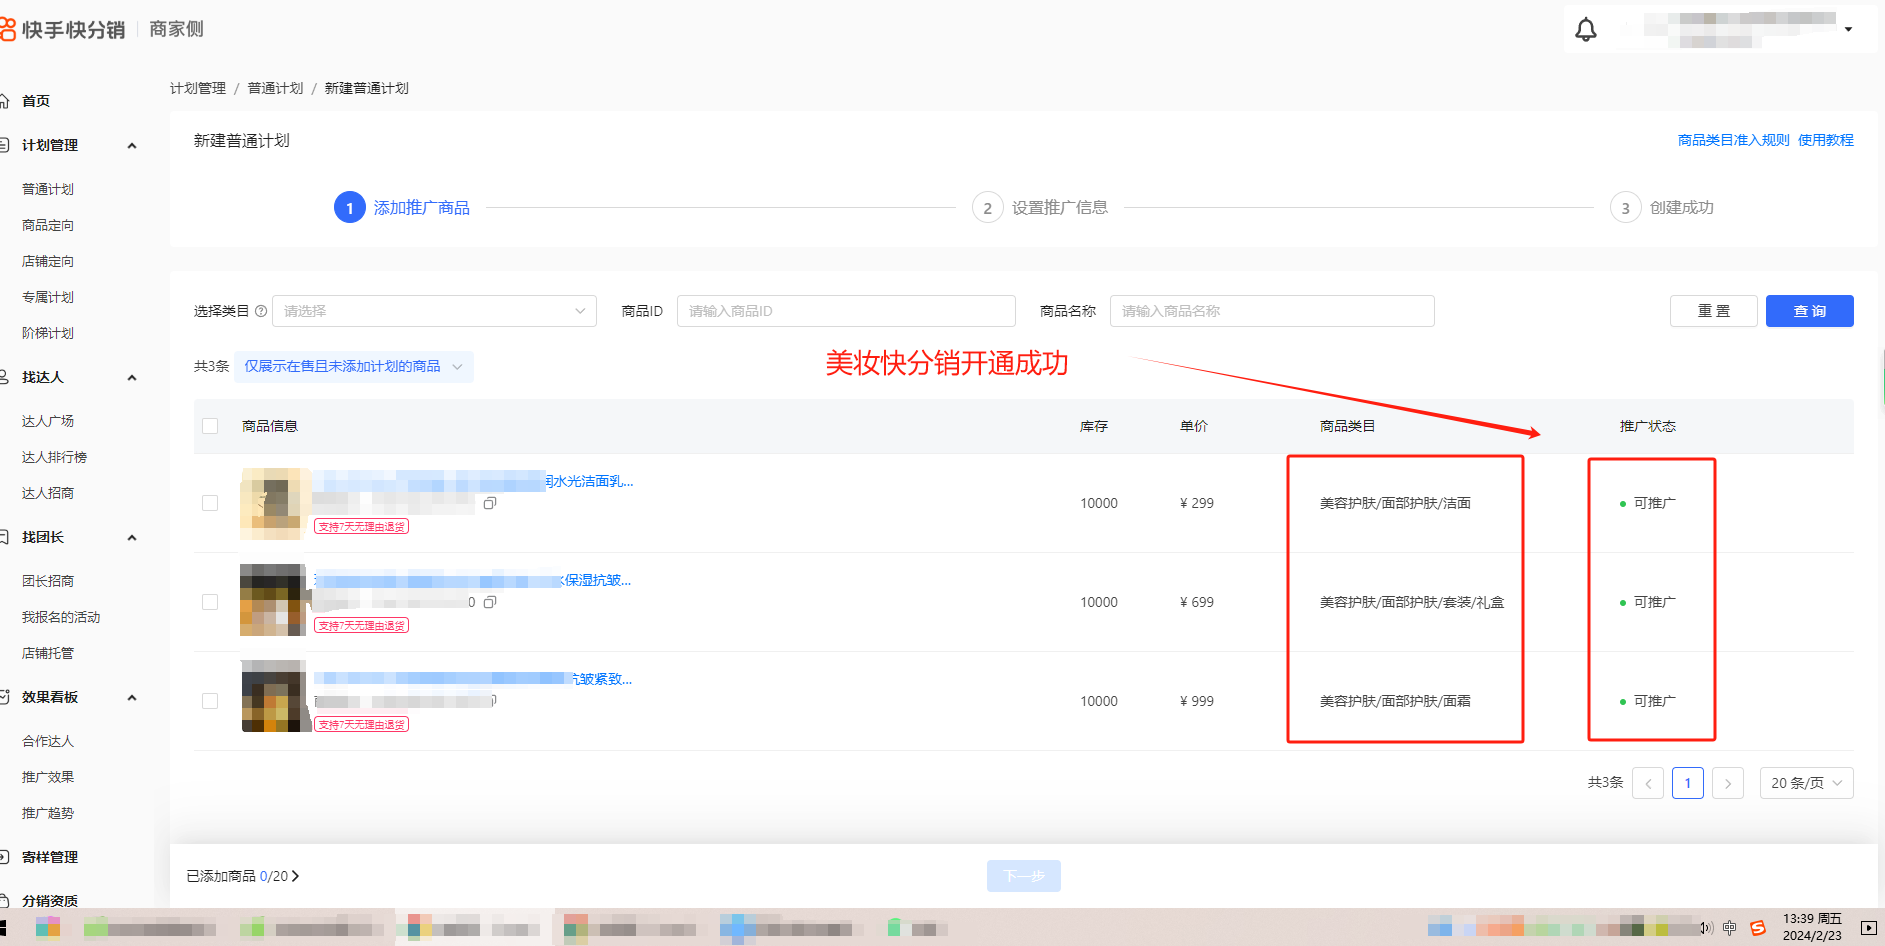Go to previous page arrow
Screen dimensions: 1885x946
[x=1648, y=783]
